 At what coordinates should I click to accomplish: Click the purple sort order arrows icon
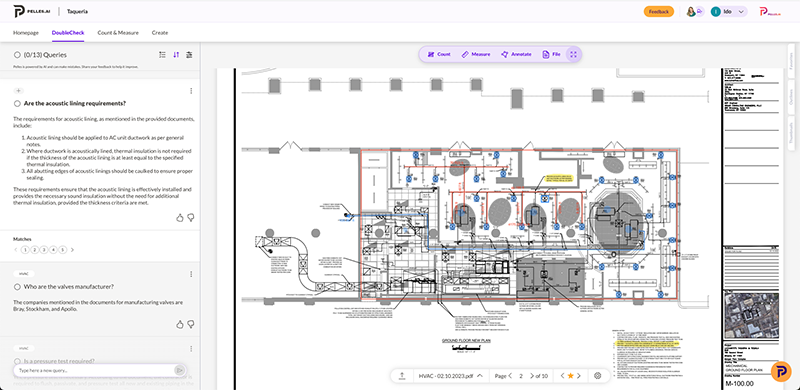(x=176, y=55)
